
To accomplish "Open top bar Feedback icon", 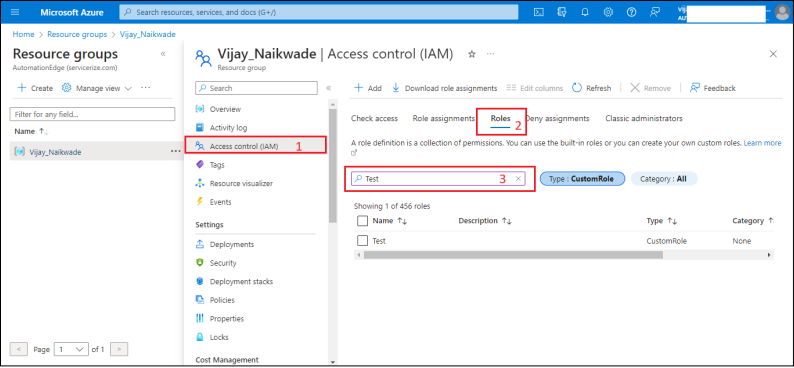I will tap(655, 12).
